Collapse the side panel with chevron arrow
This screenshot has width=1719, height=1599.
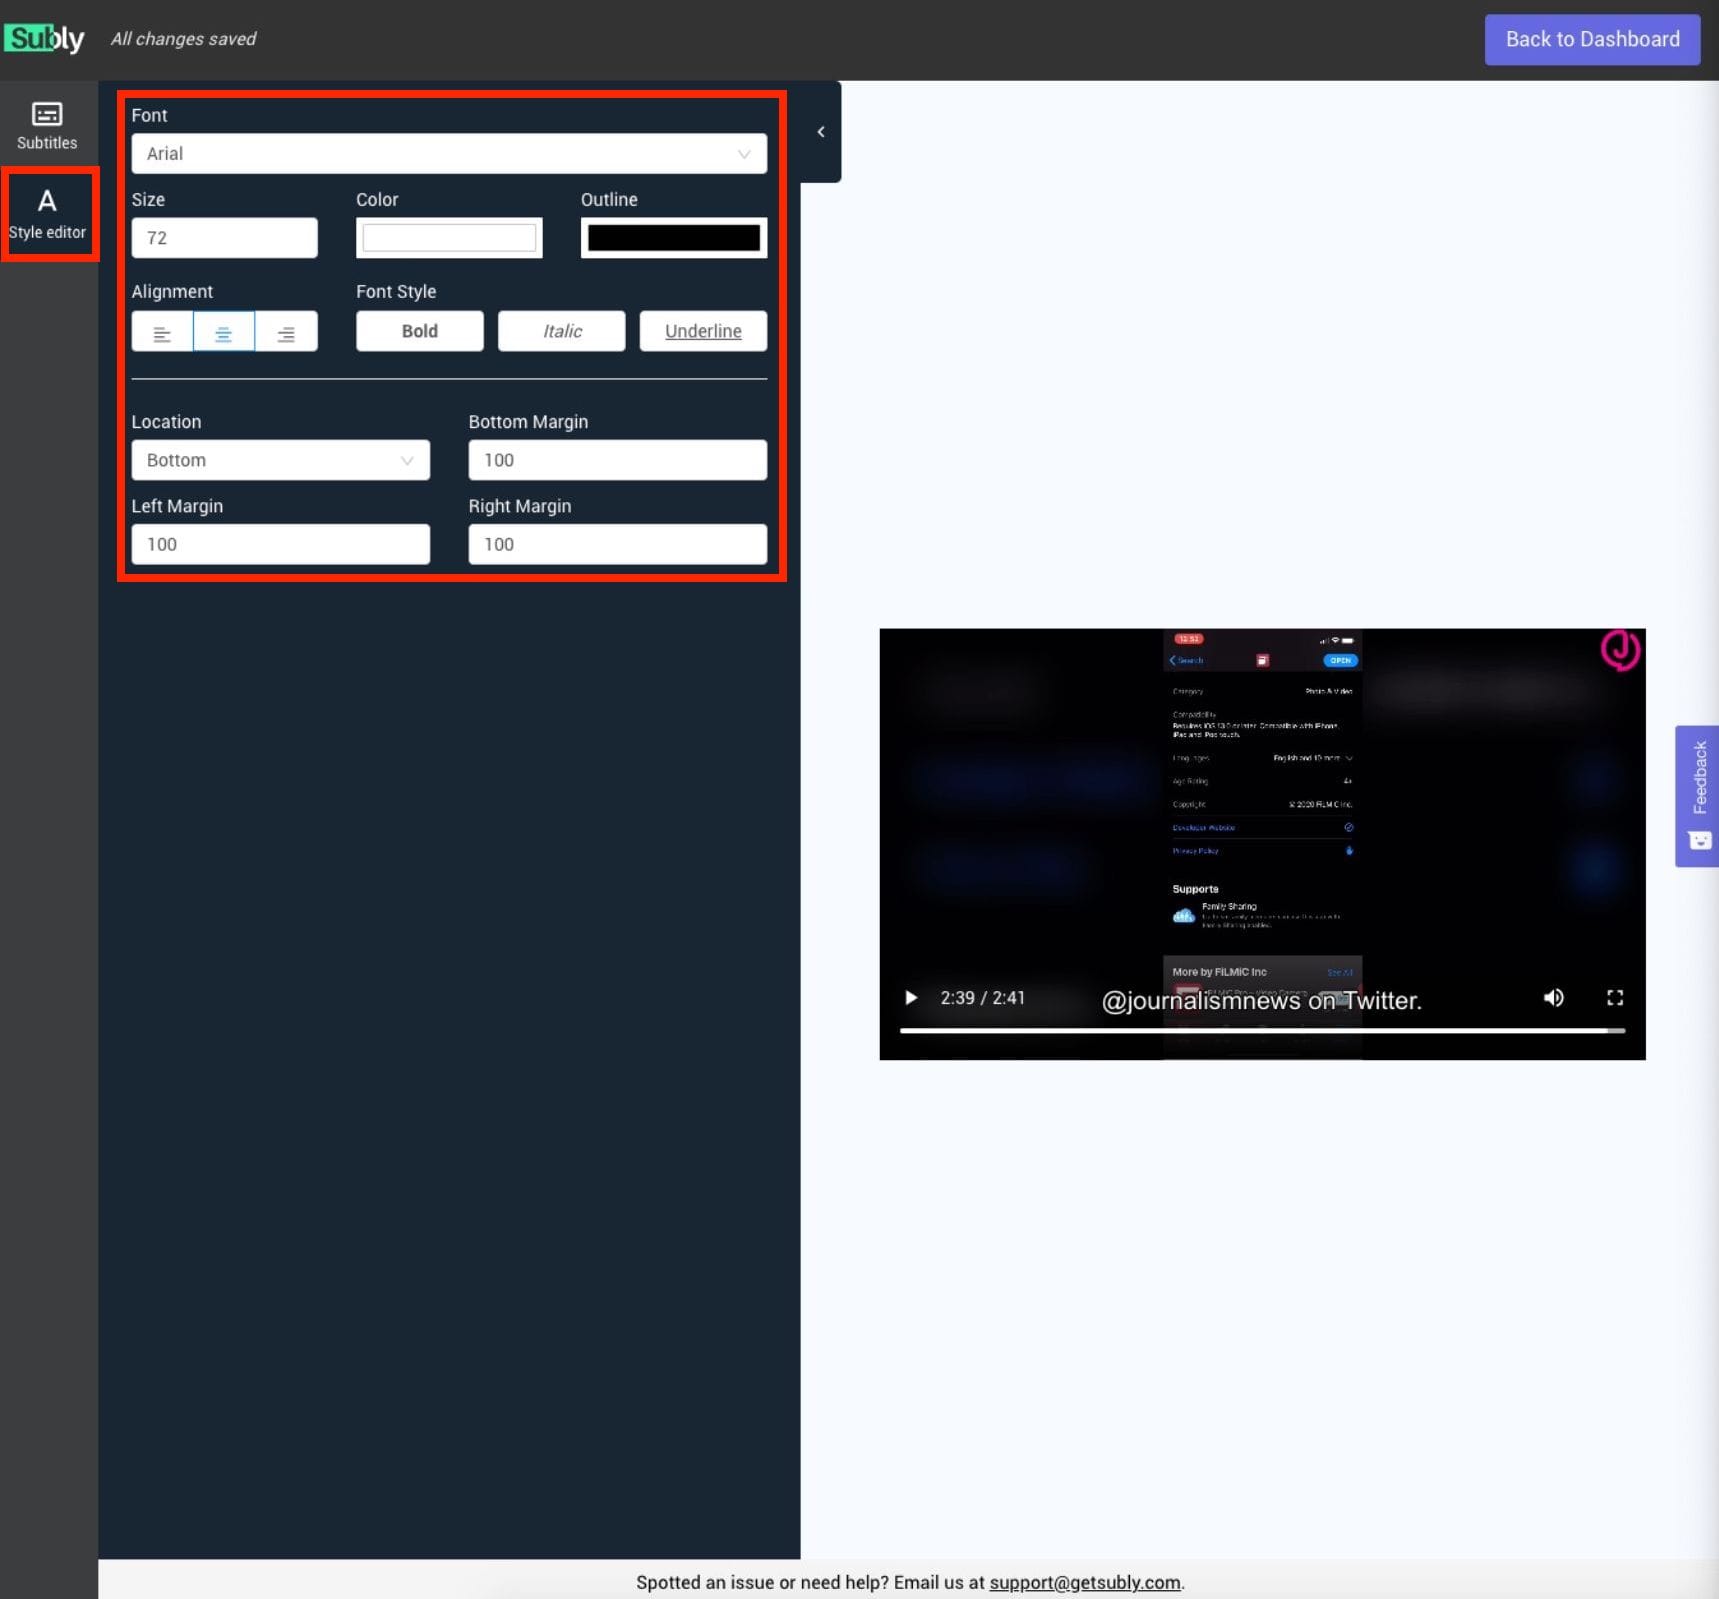coord(820,132)
